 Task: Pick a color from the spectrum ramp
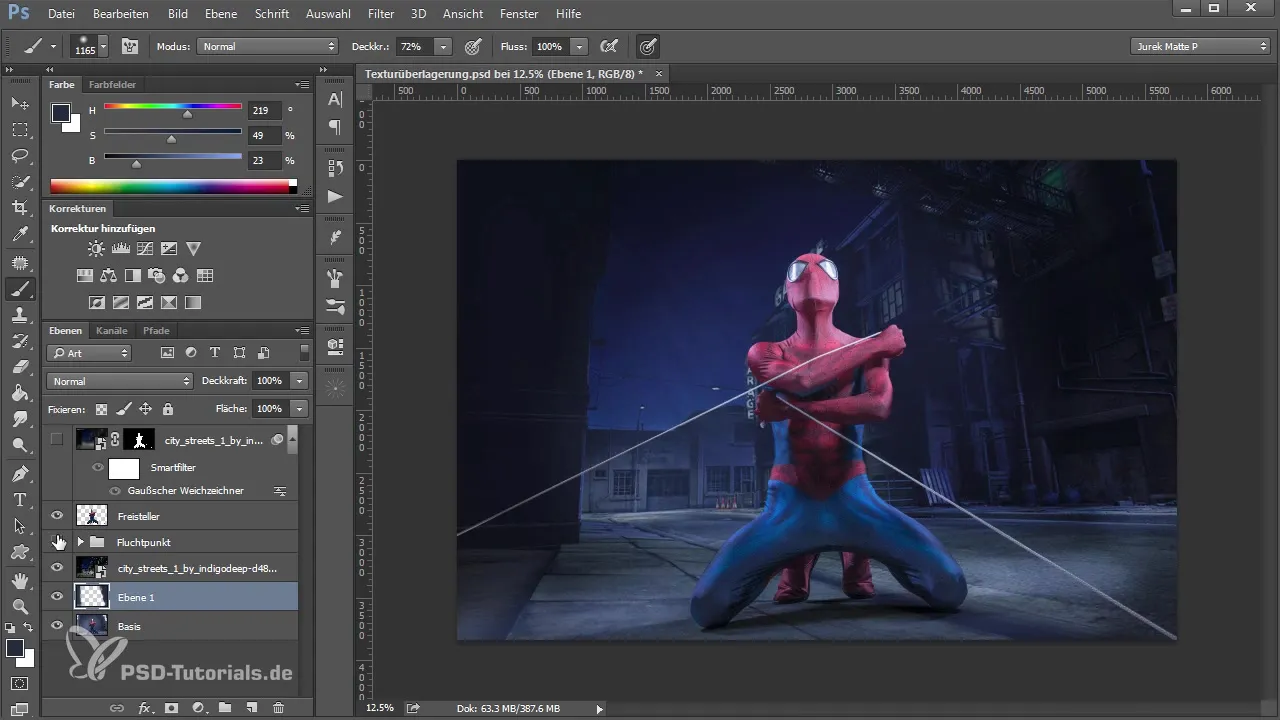click(173, 186)
